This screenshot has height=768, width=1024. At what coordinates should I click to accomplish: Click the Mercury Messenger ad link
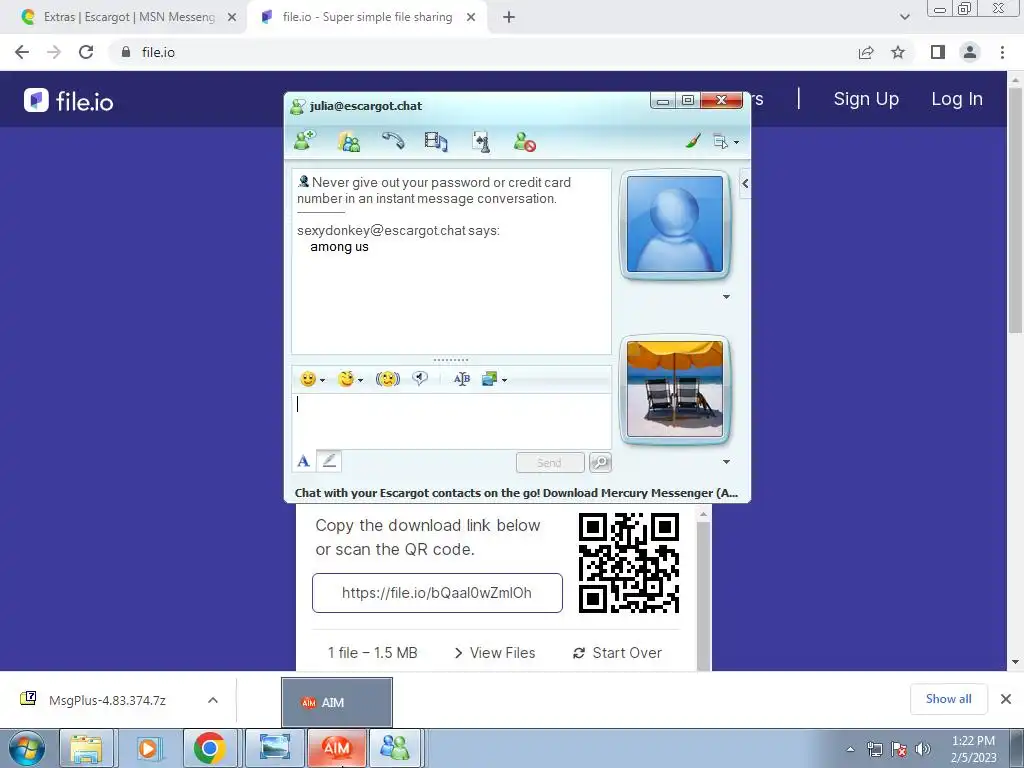pyautogui.click(x=516, y=493)
